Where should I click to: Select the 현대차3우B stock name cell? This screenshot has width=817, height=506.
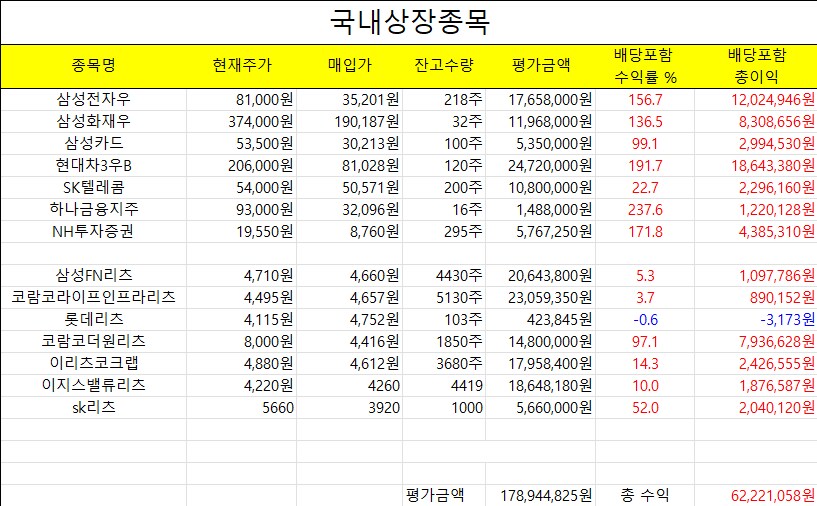94,166
